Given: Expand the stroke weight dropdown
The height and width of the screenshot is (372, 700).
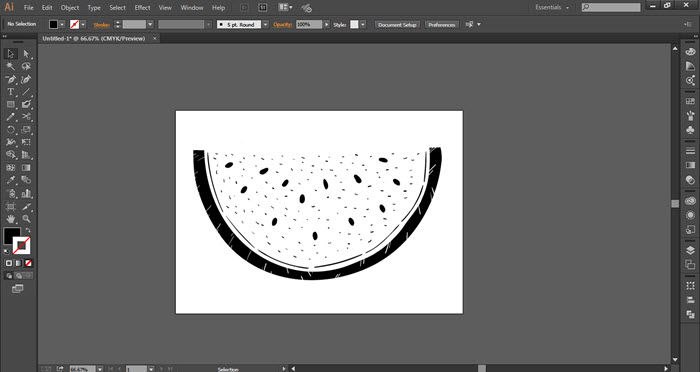Looking at the screenshot, I should click(150, 25).
